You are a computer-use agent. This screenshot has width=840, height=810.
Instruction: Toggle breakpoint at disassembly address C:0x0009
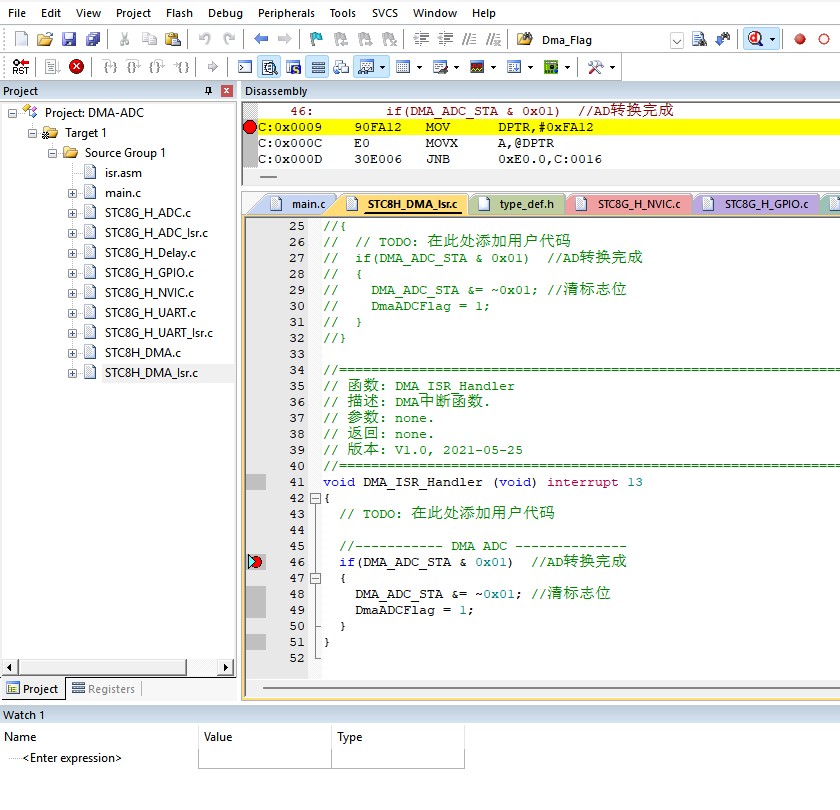point(250,127)
